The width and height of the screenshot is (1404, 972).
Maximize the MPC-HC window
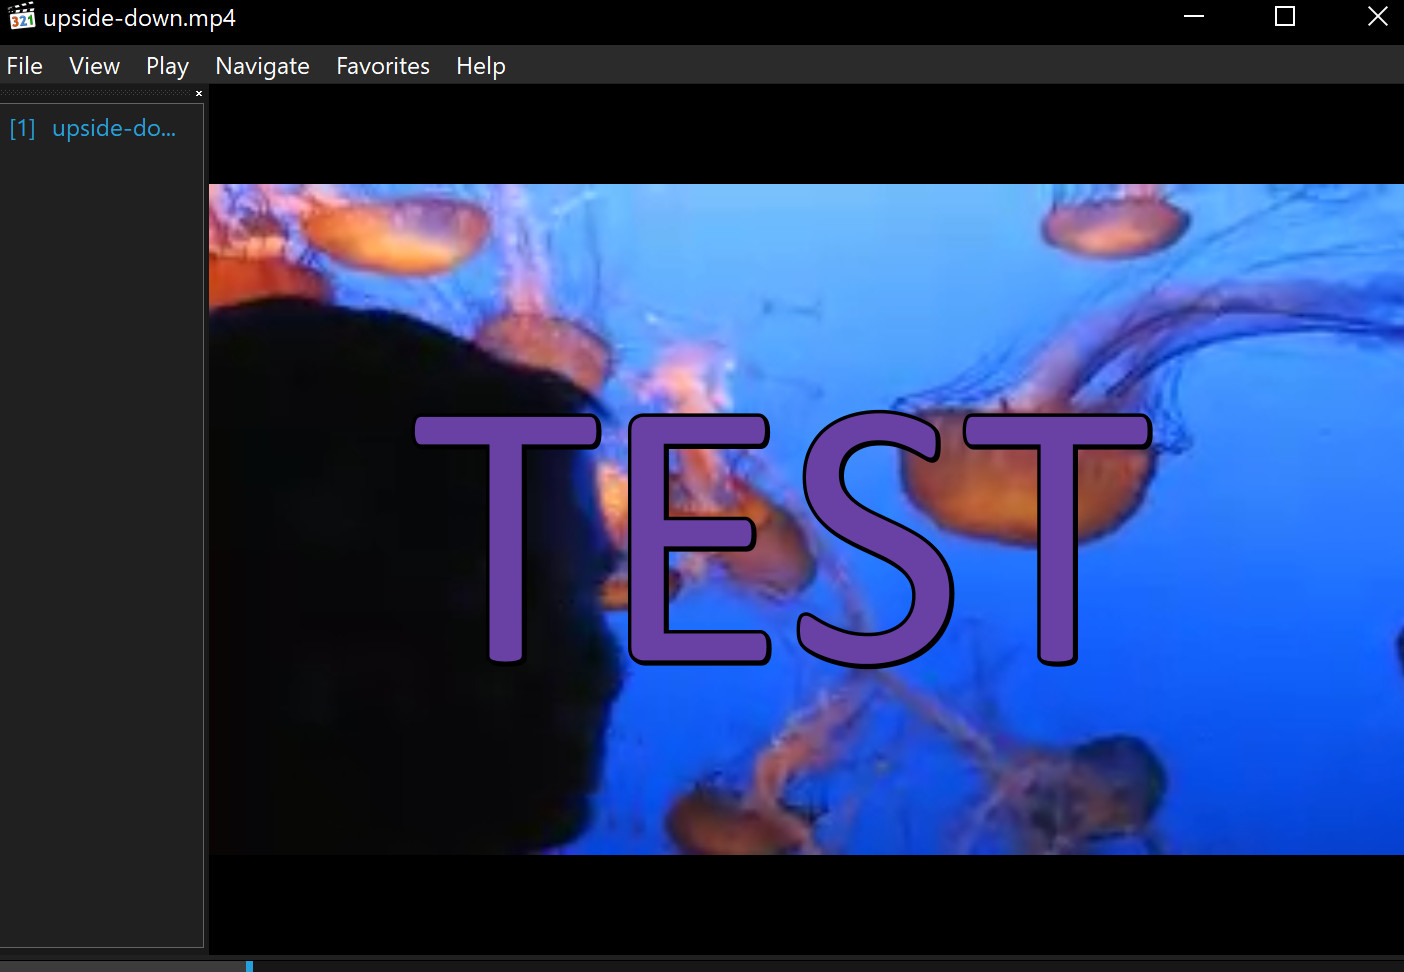point(1284,16)
